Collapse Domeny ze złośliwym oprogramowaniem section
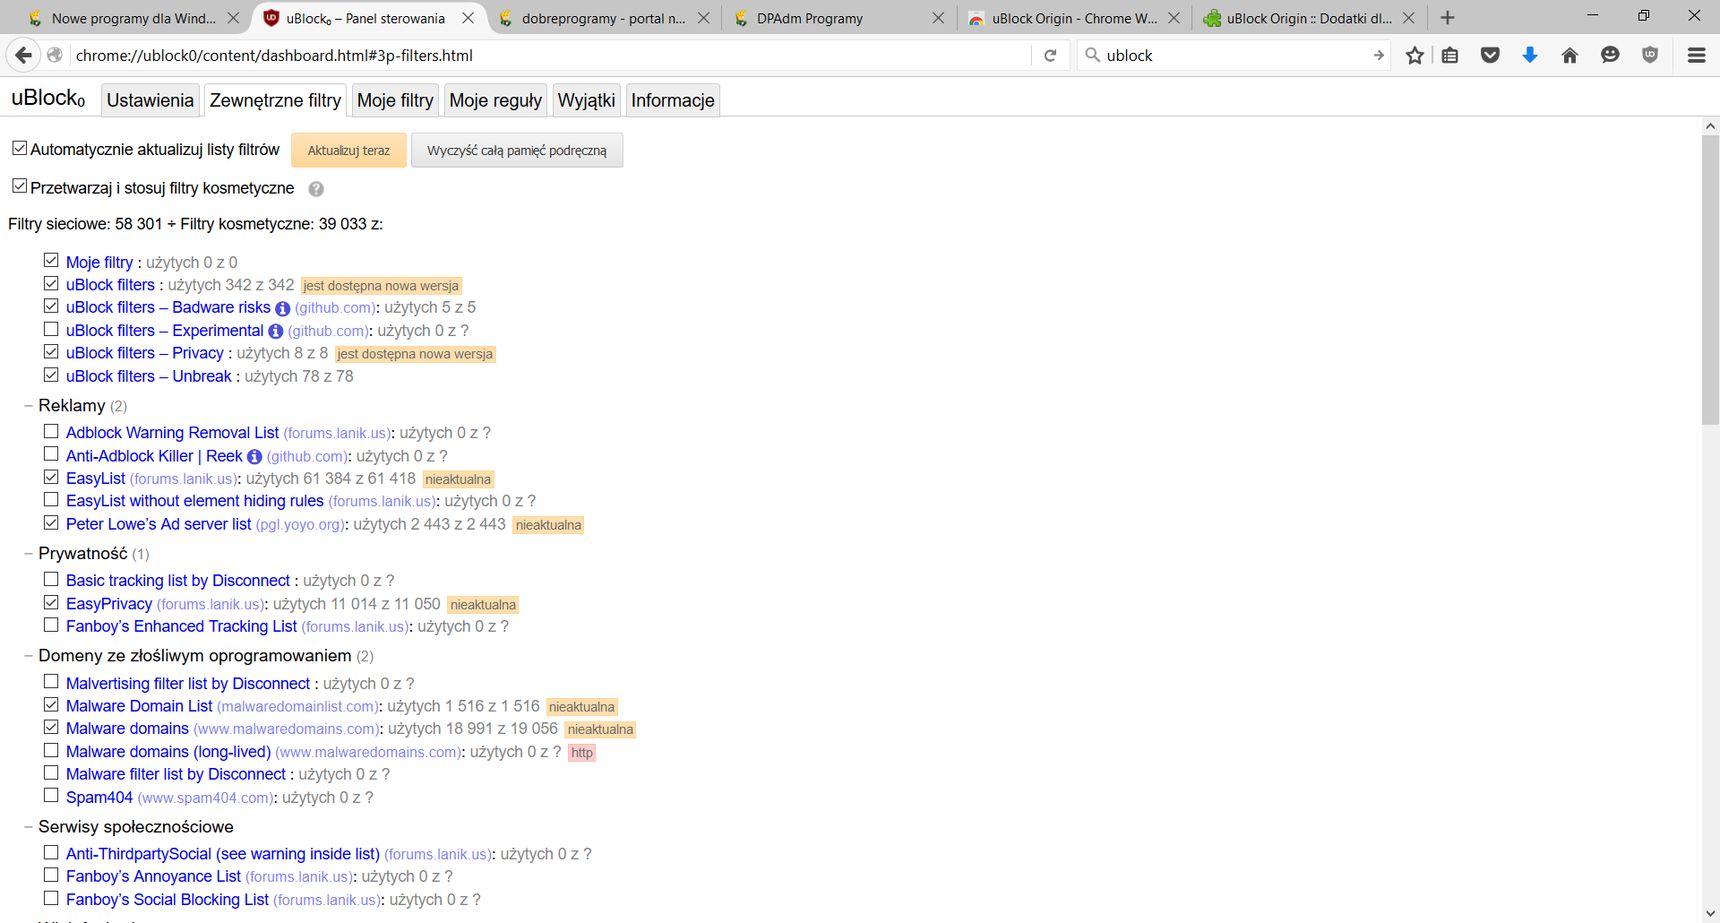The height and width of the screenshot is (923, 1720). click(x=29, y=656)
